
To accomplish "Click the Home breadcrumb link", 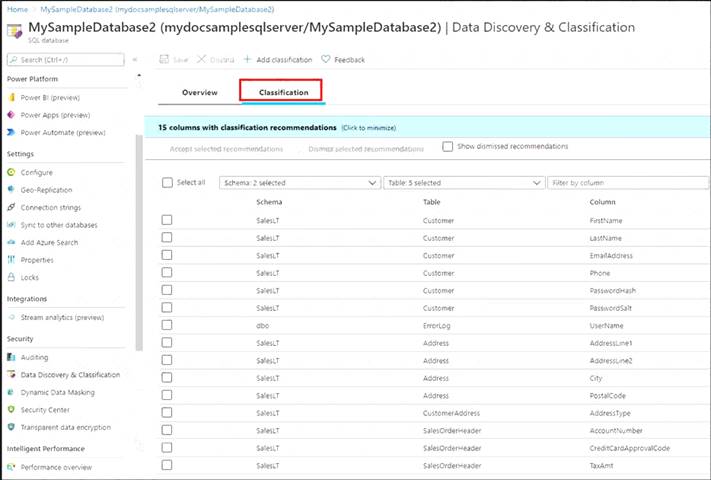I will pos(17,9).
